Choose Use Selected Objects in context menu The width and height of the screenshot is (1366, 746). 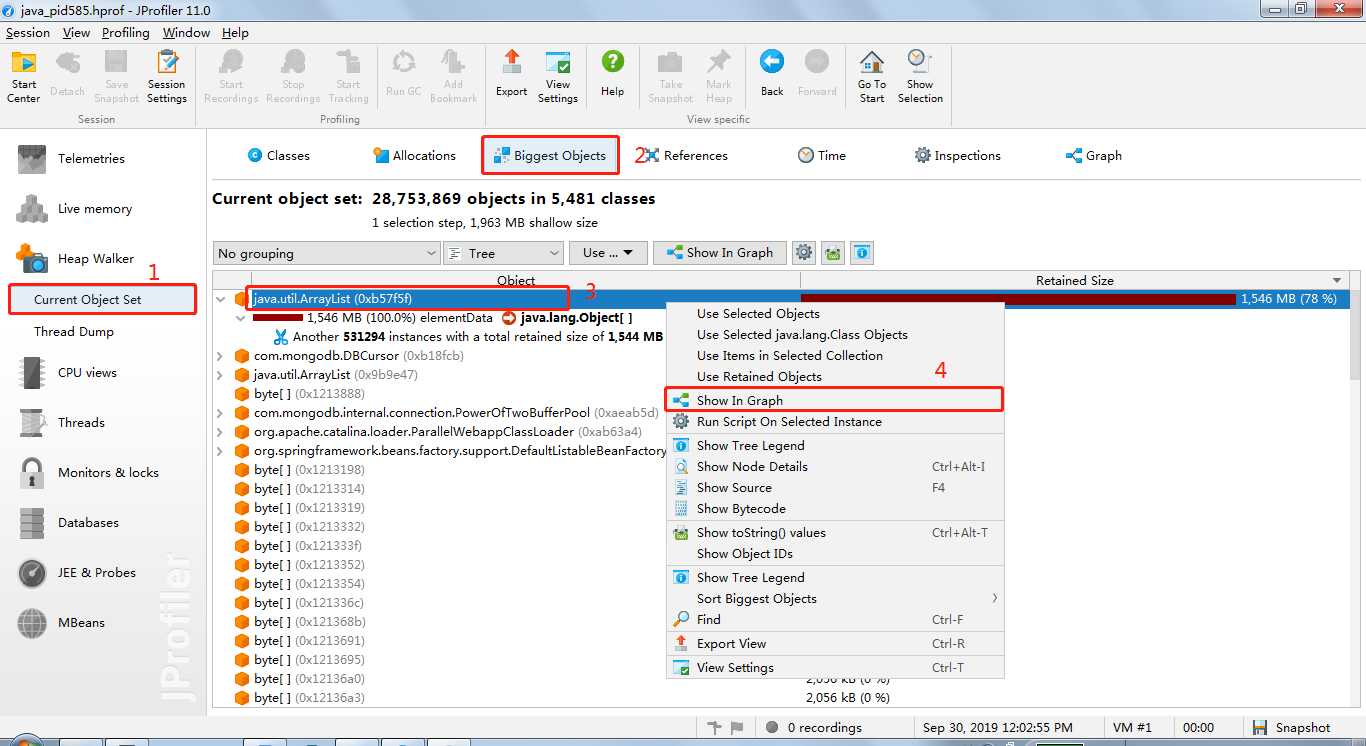point(835,313)
